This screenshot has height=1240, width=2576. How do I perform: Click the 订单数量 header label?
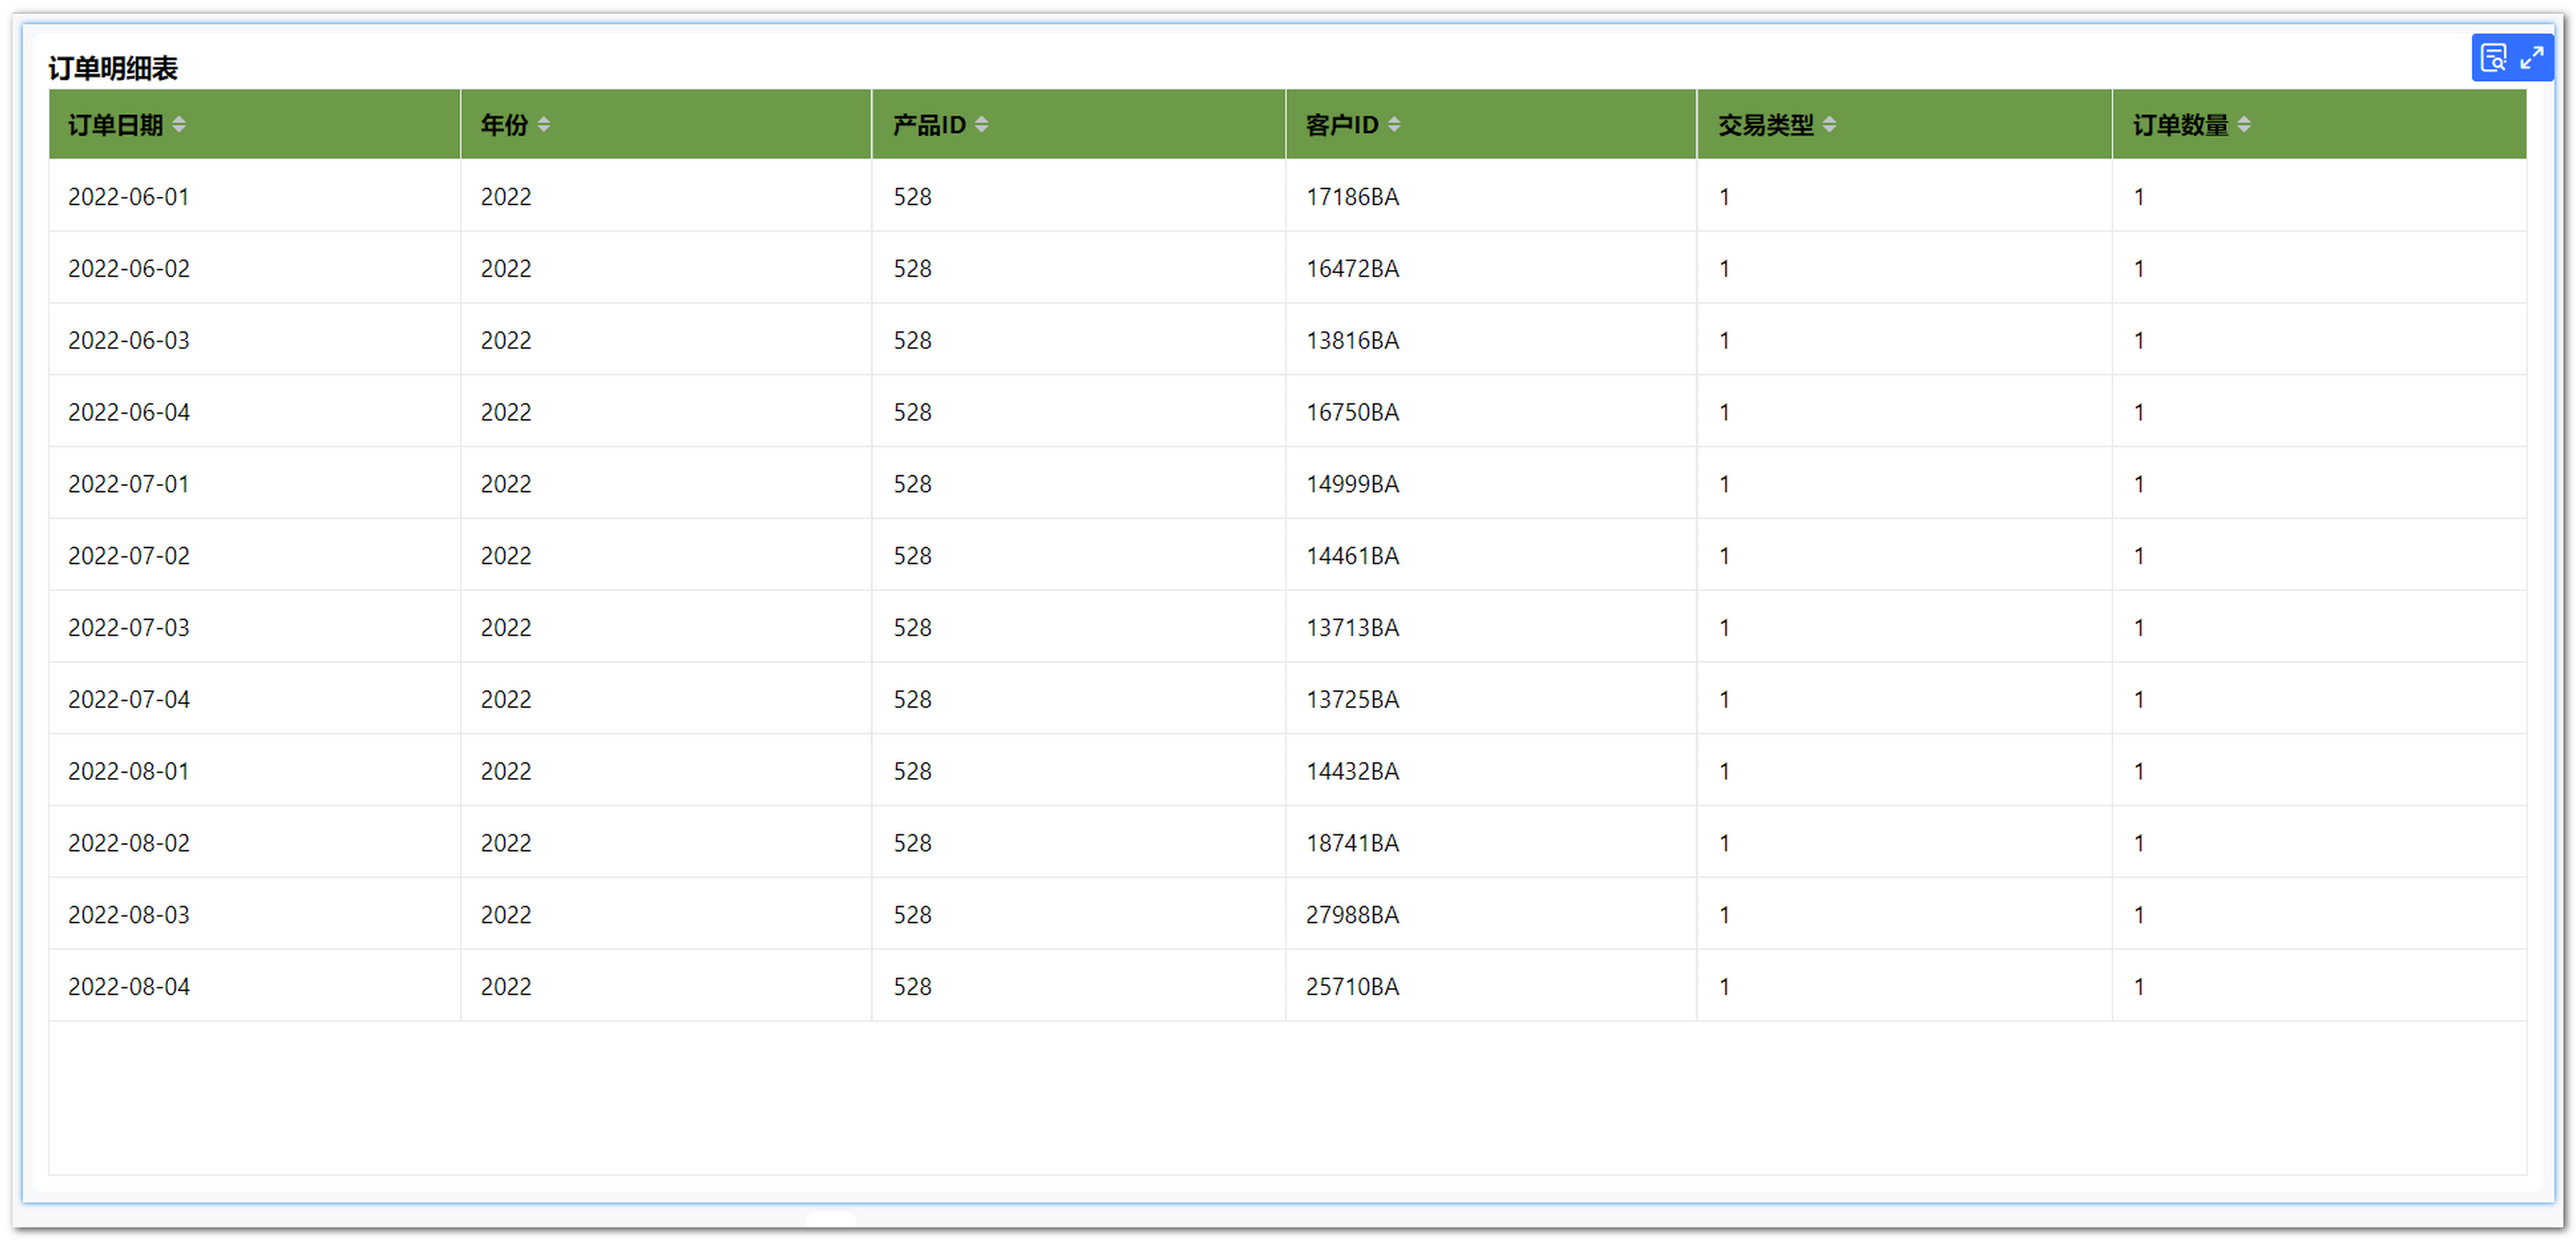2181,125
